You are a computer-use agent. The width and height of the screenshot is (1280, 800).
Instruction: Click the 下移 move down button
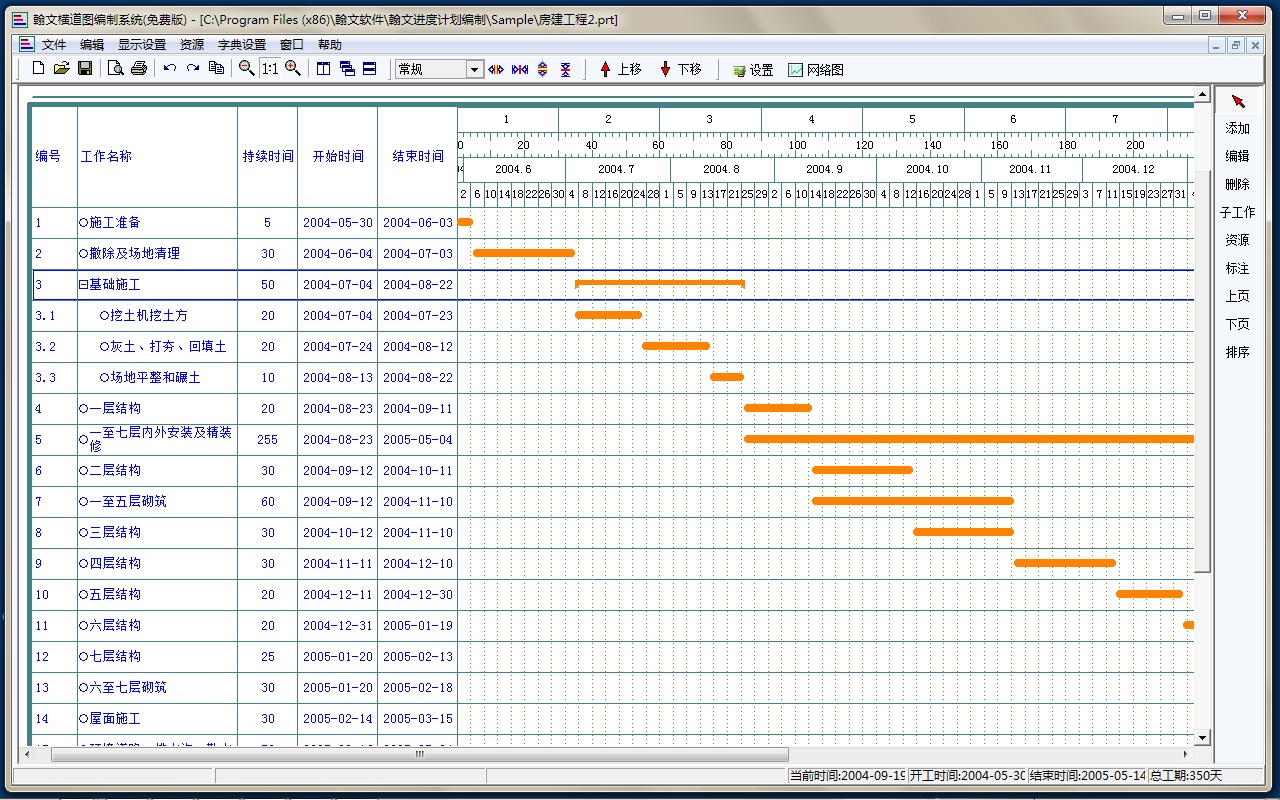(x=680, y=69)
